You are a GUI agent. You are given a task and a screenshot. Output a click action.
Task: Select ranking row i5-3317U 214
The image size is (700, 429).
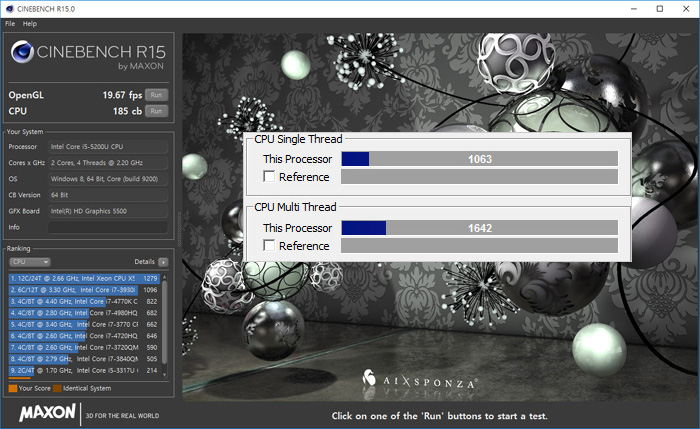[x=83, y=371]
